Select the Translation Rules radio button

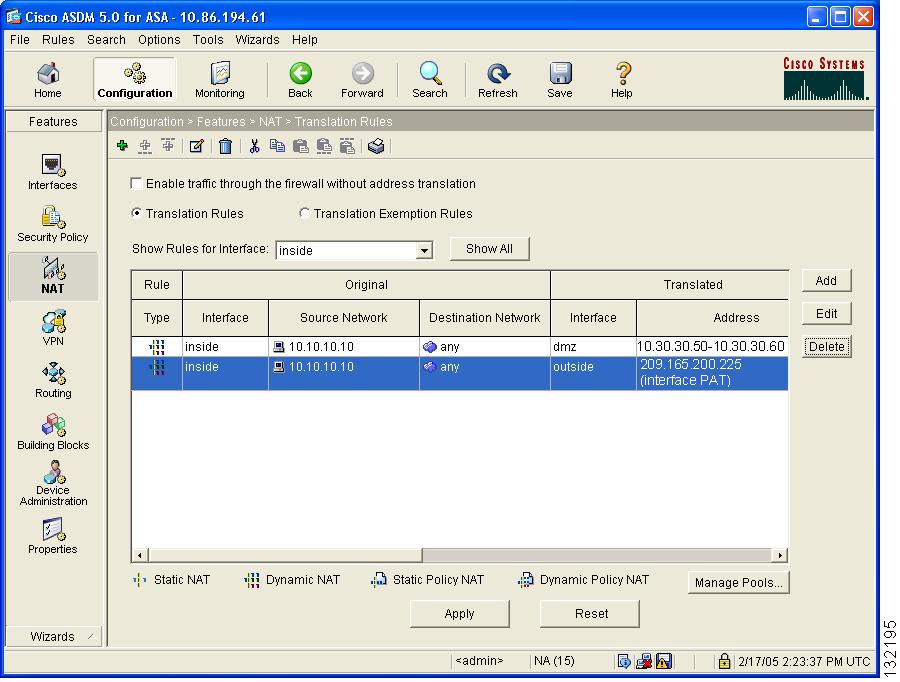[x=137, y=213]
